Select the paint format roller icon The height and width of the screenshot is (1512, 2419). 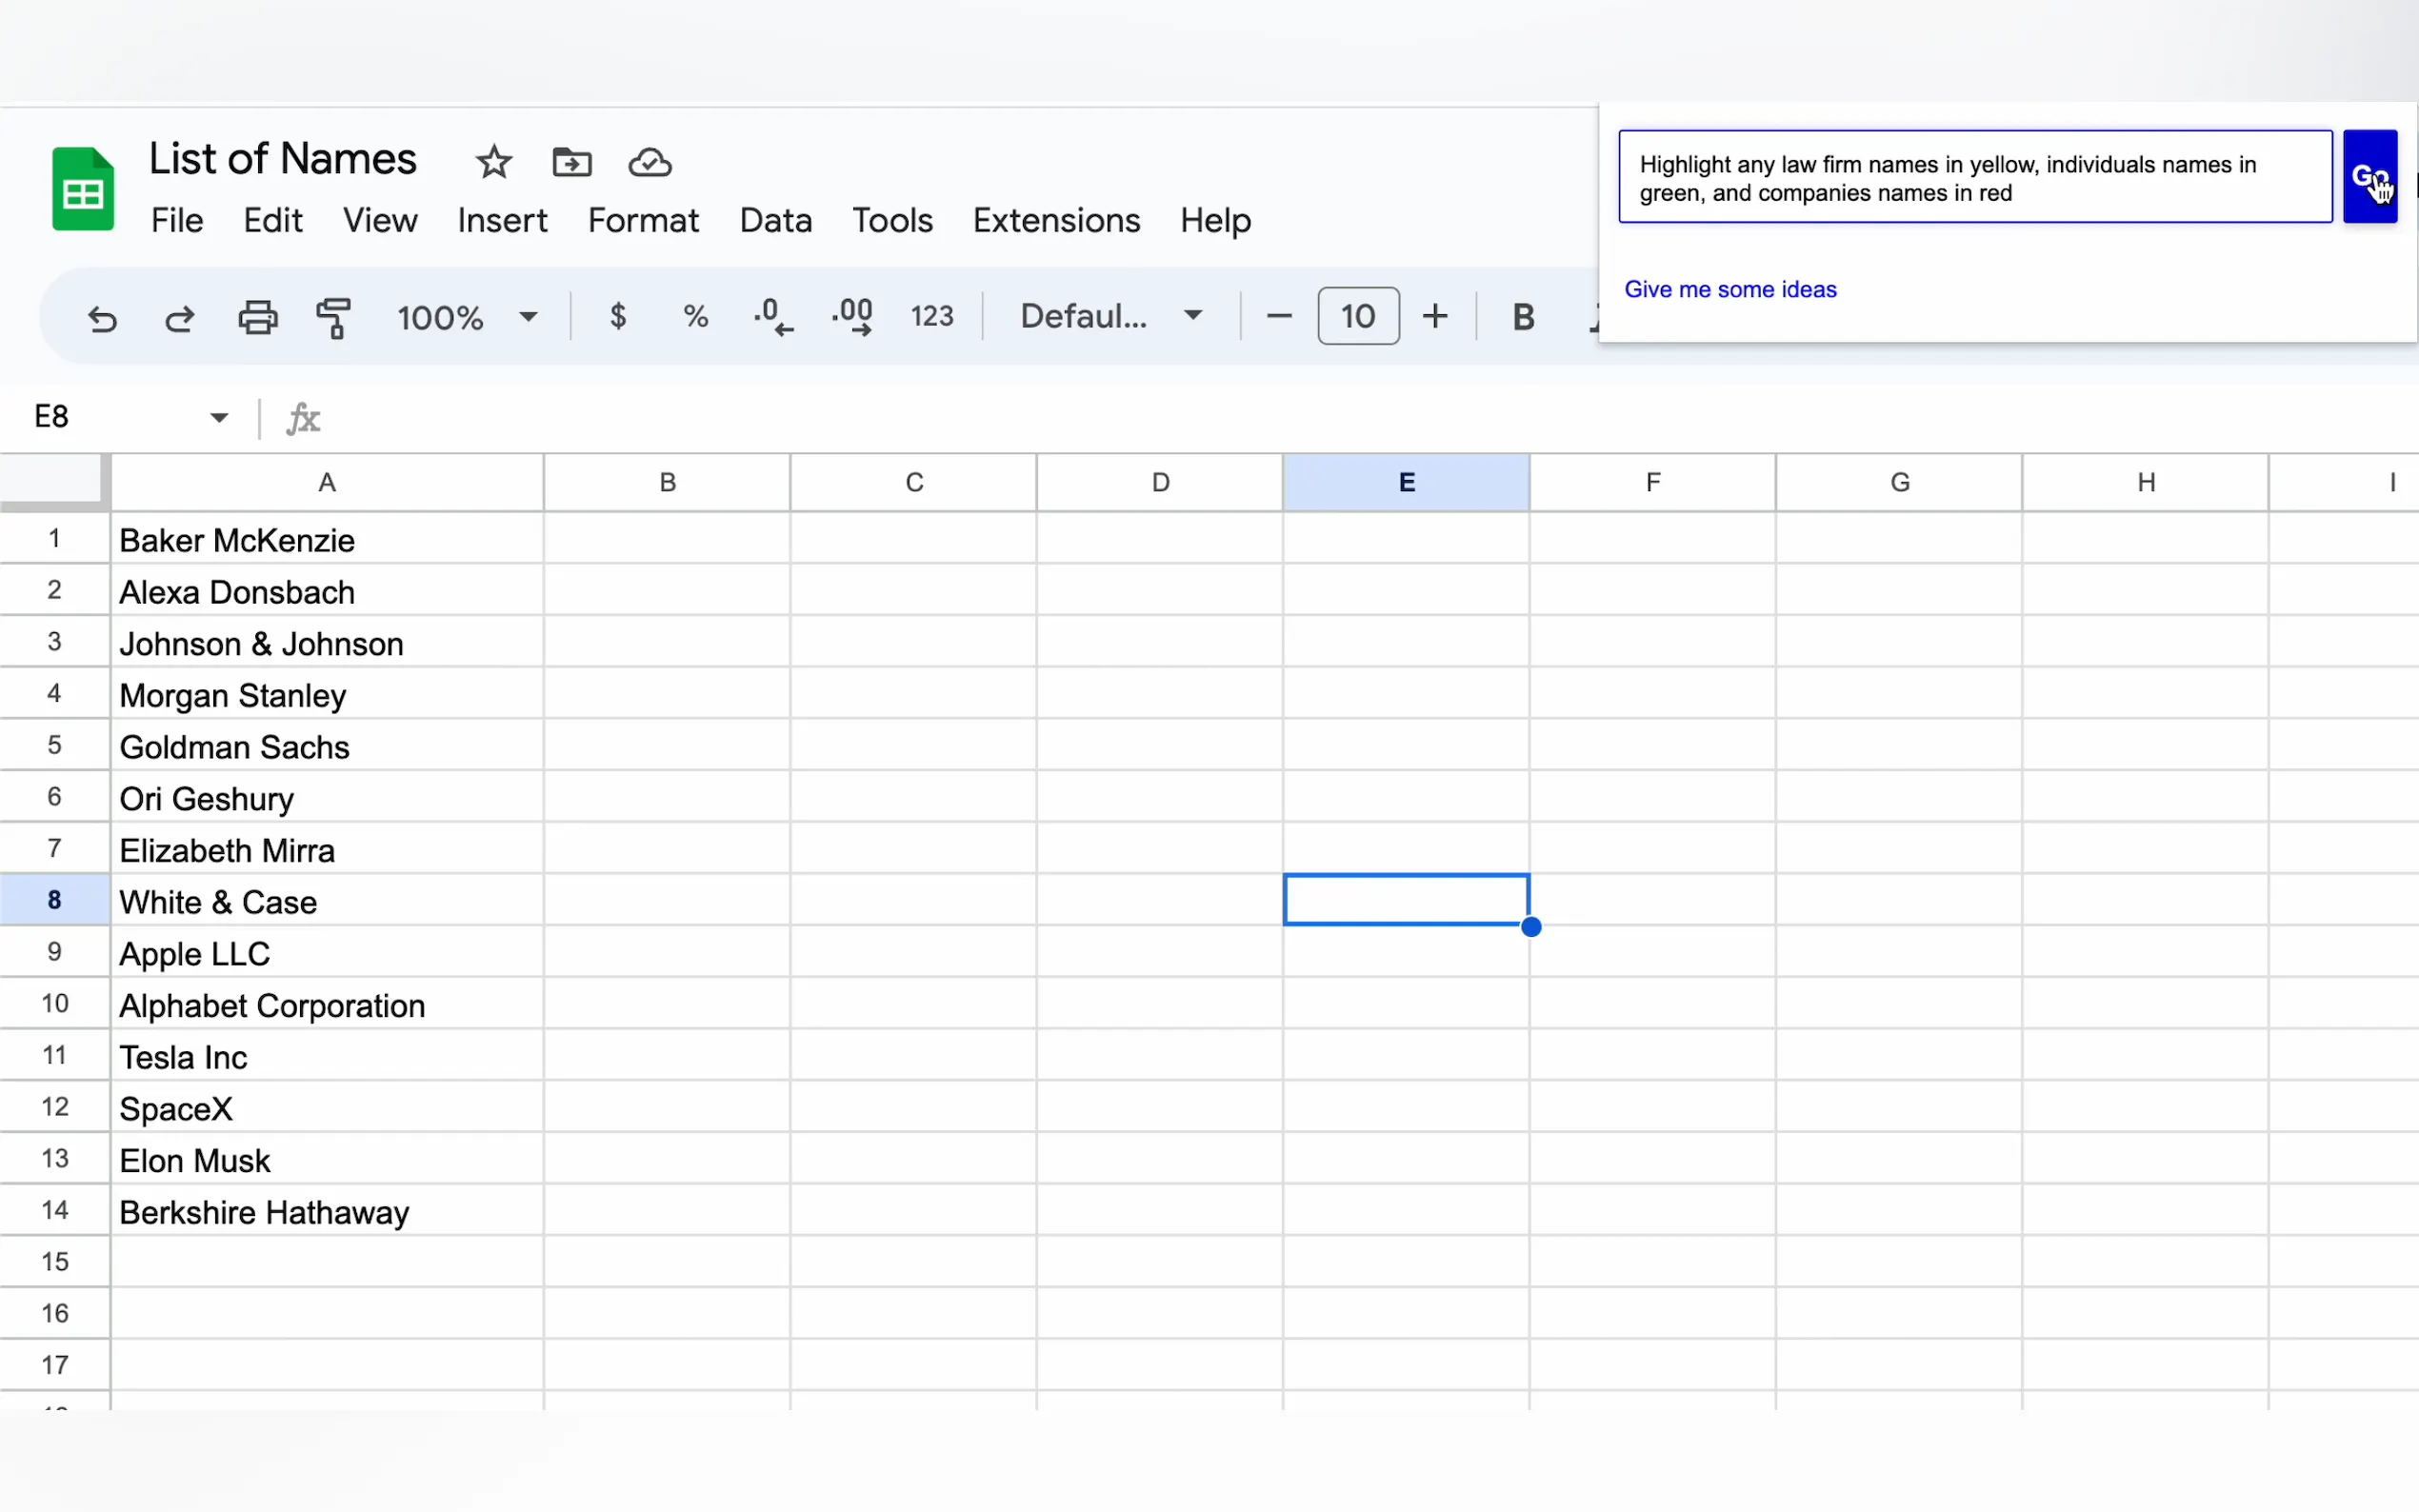tap(334, 318)
